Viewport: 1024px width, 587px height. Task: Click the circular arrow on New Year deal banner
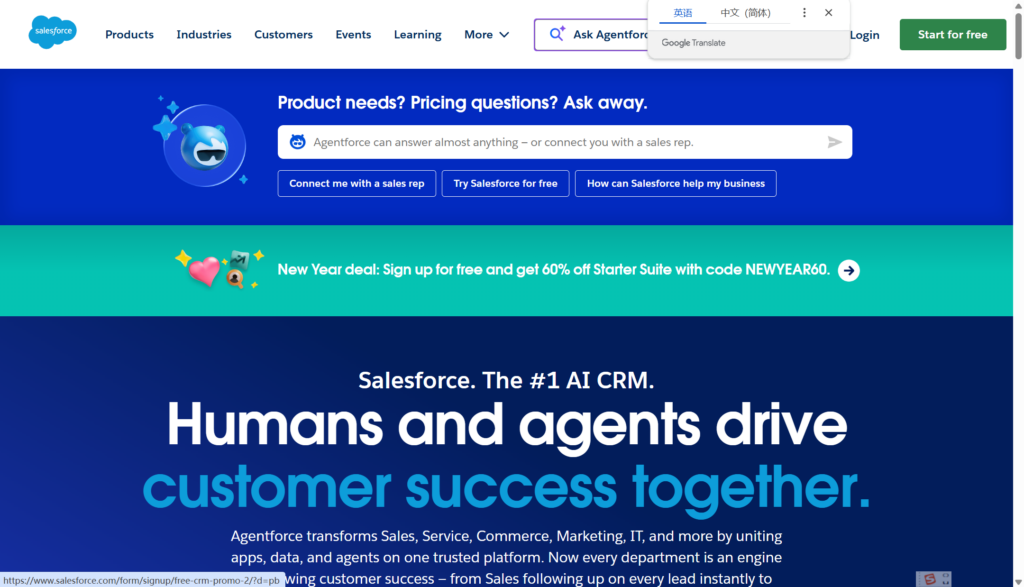coord(848,270)
